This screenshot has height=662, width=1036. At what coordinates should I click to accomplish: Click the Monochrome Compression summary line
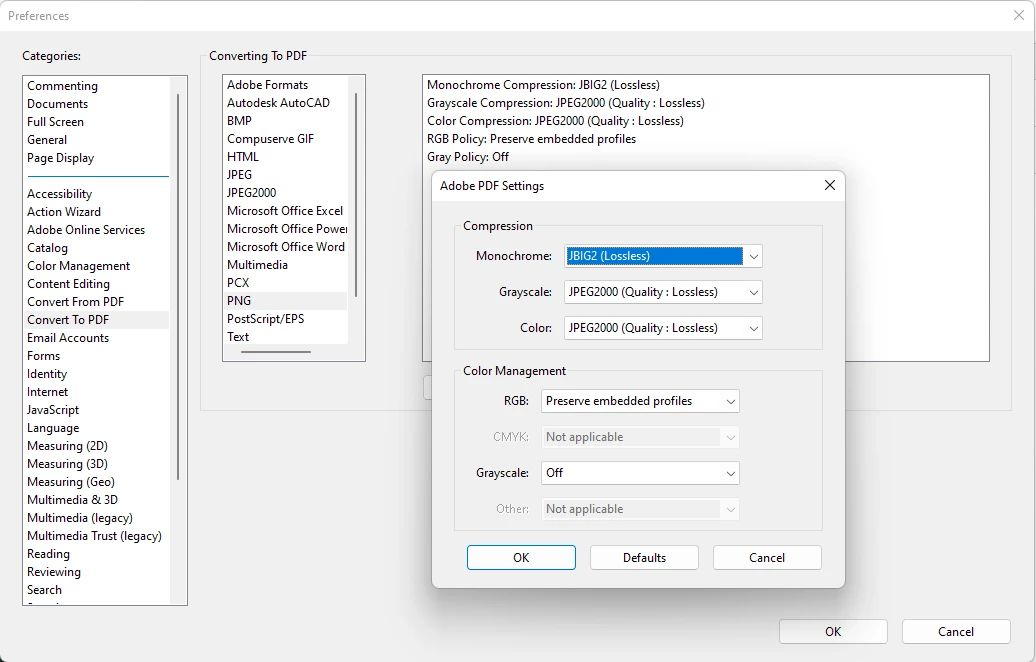pyautogui.click(x=543, y=85)
